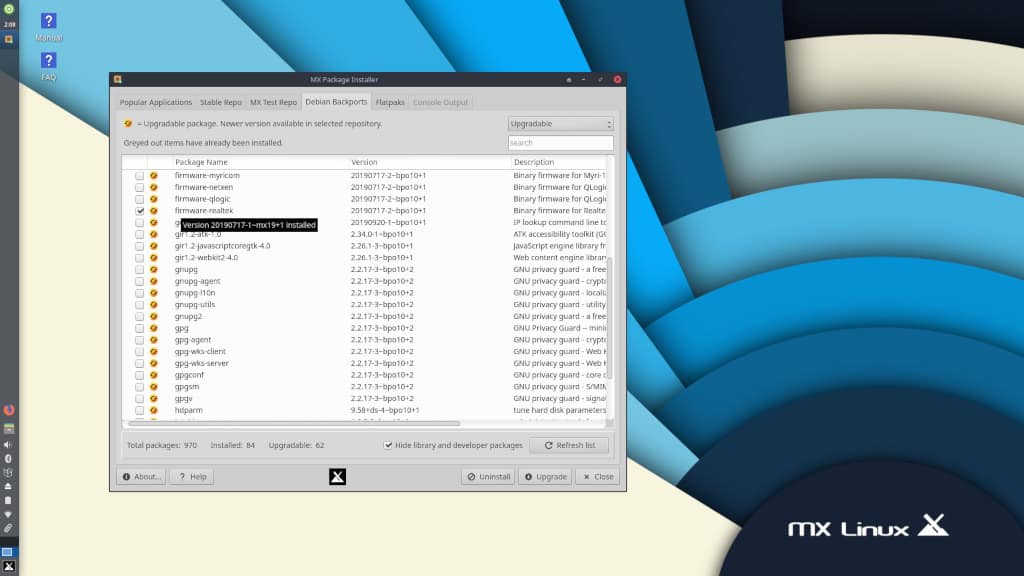Click the package search field
The width and height of the screenshot is (1024, 576).
[560, 143]
